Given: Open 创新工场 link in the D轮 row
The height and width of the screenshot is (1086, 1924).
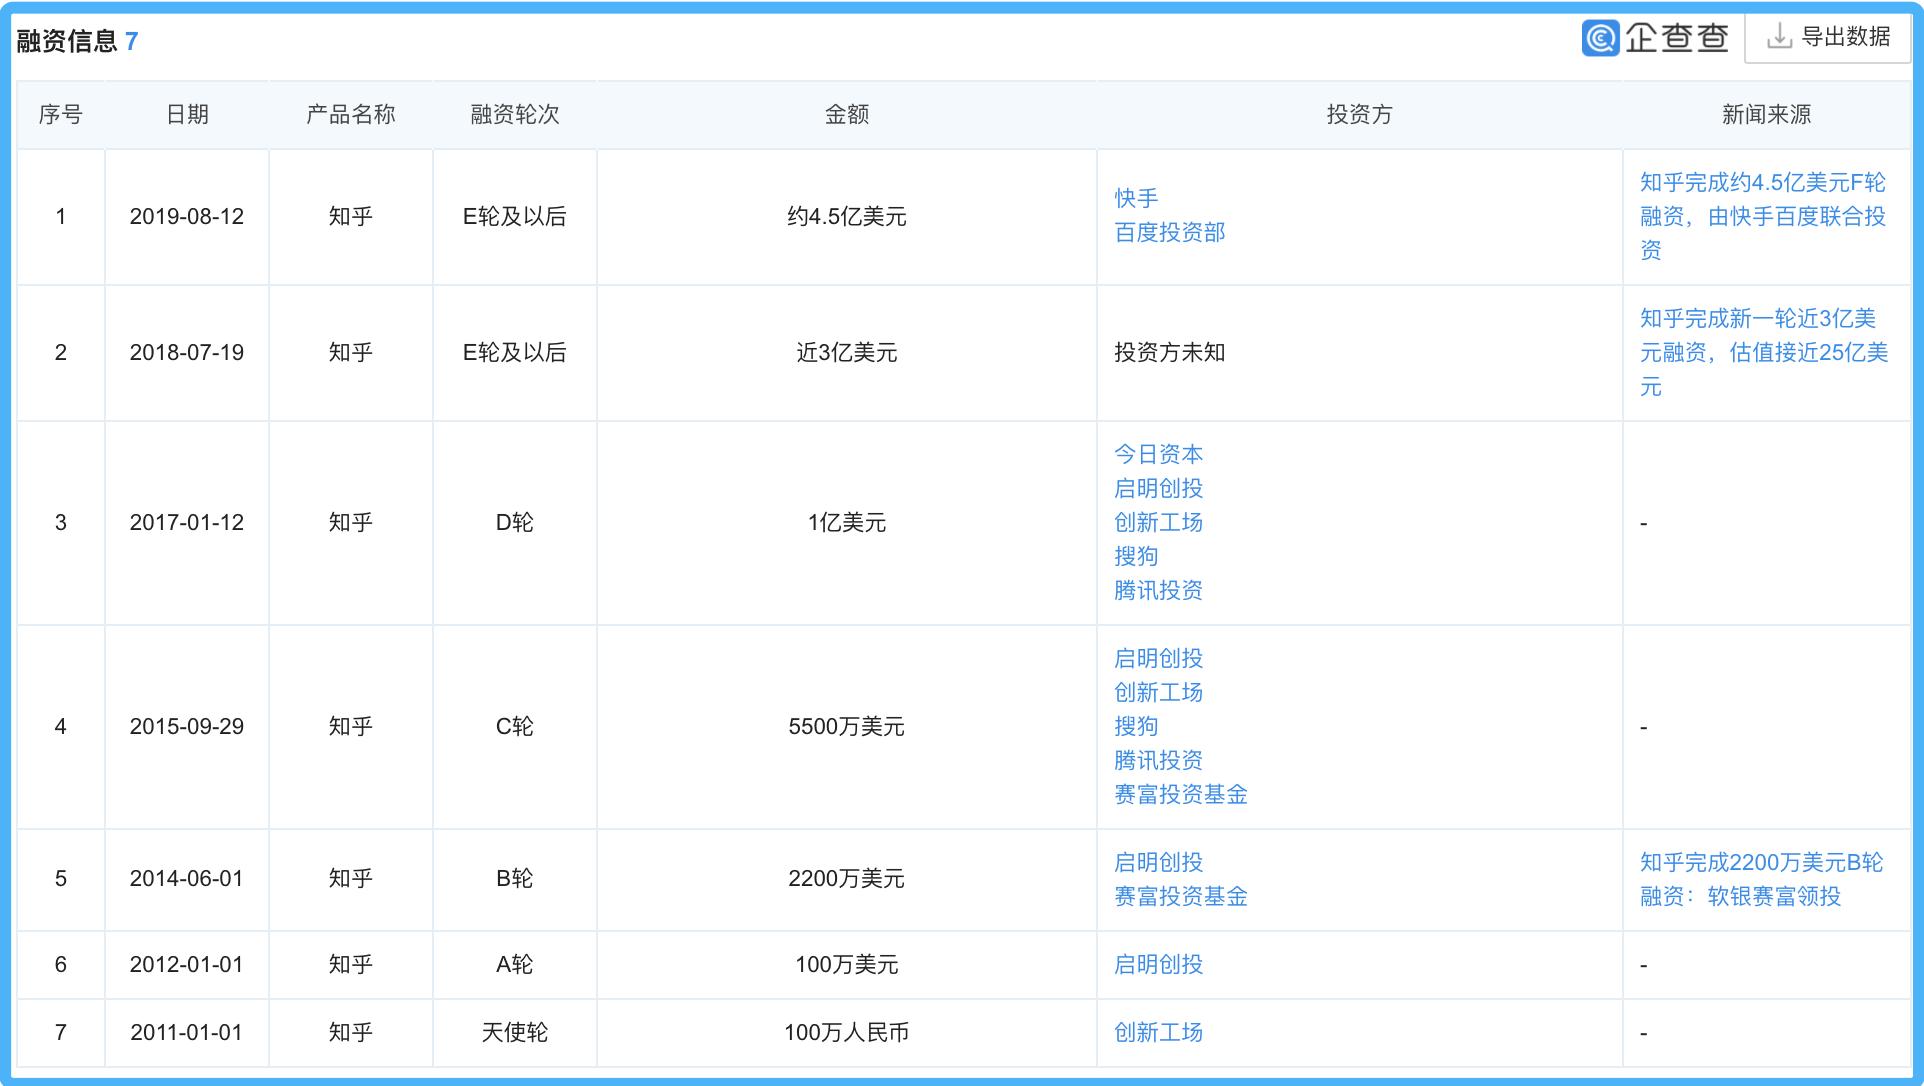Looking at the screenshot, I should point(1159,523).
